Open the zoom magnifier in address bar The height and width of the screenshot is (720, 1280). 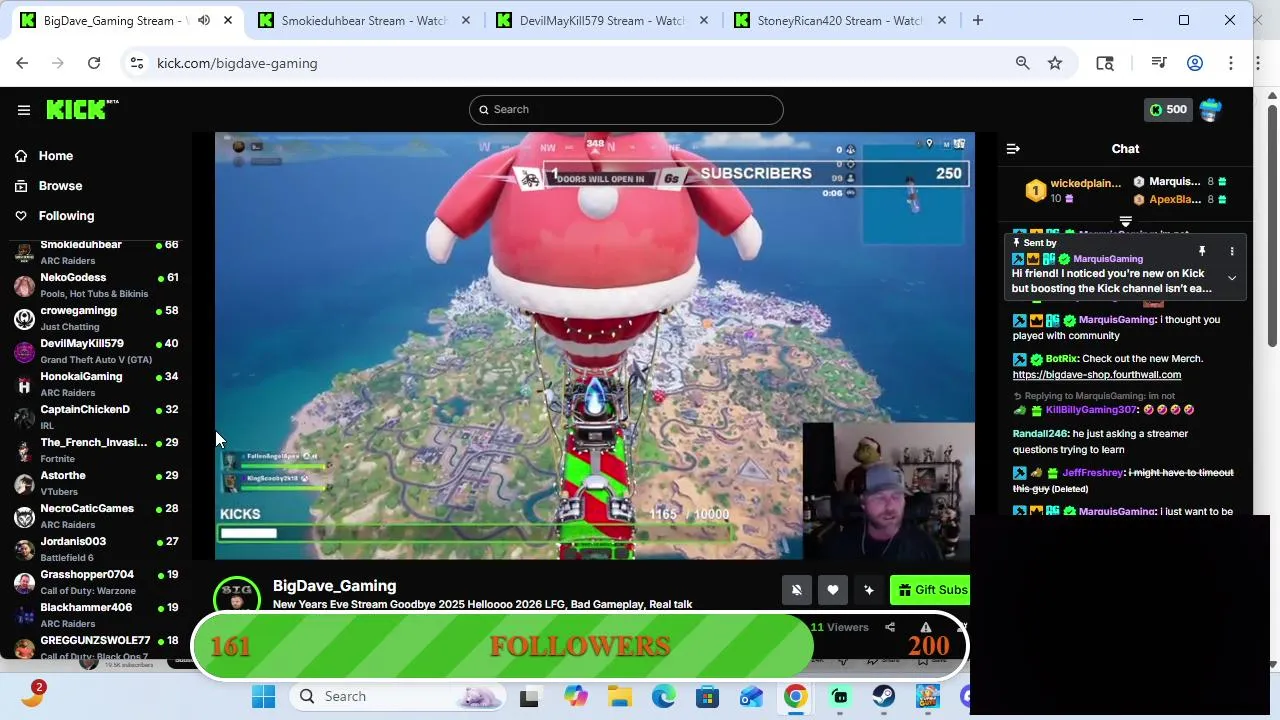tap(1022, 63)
